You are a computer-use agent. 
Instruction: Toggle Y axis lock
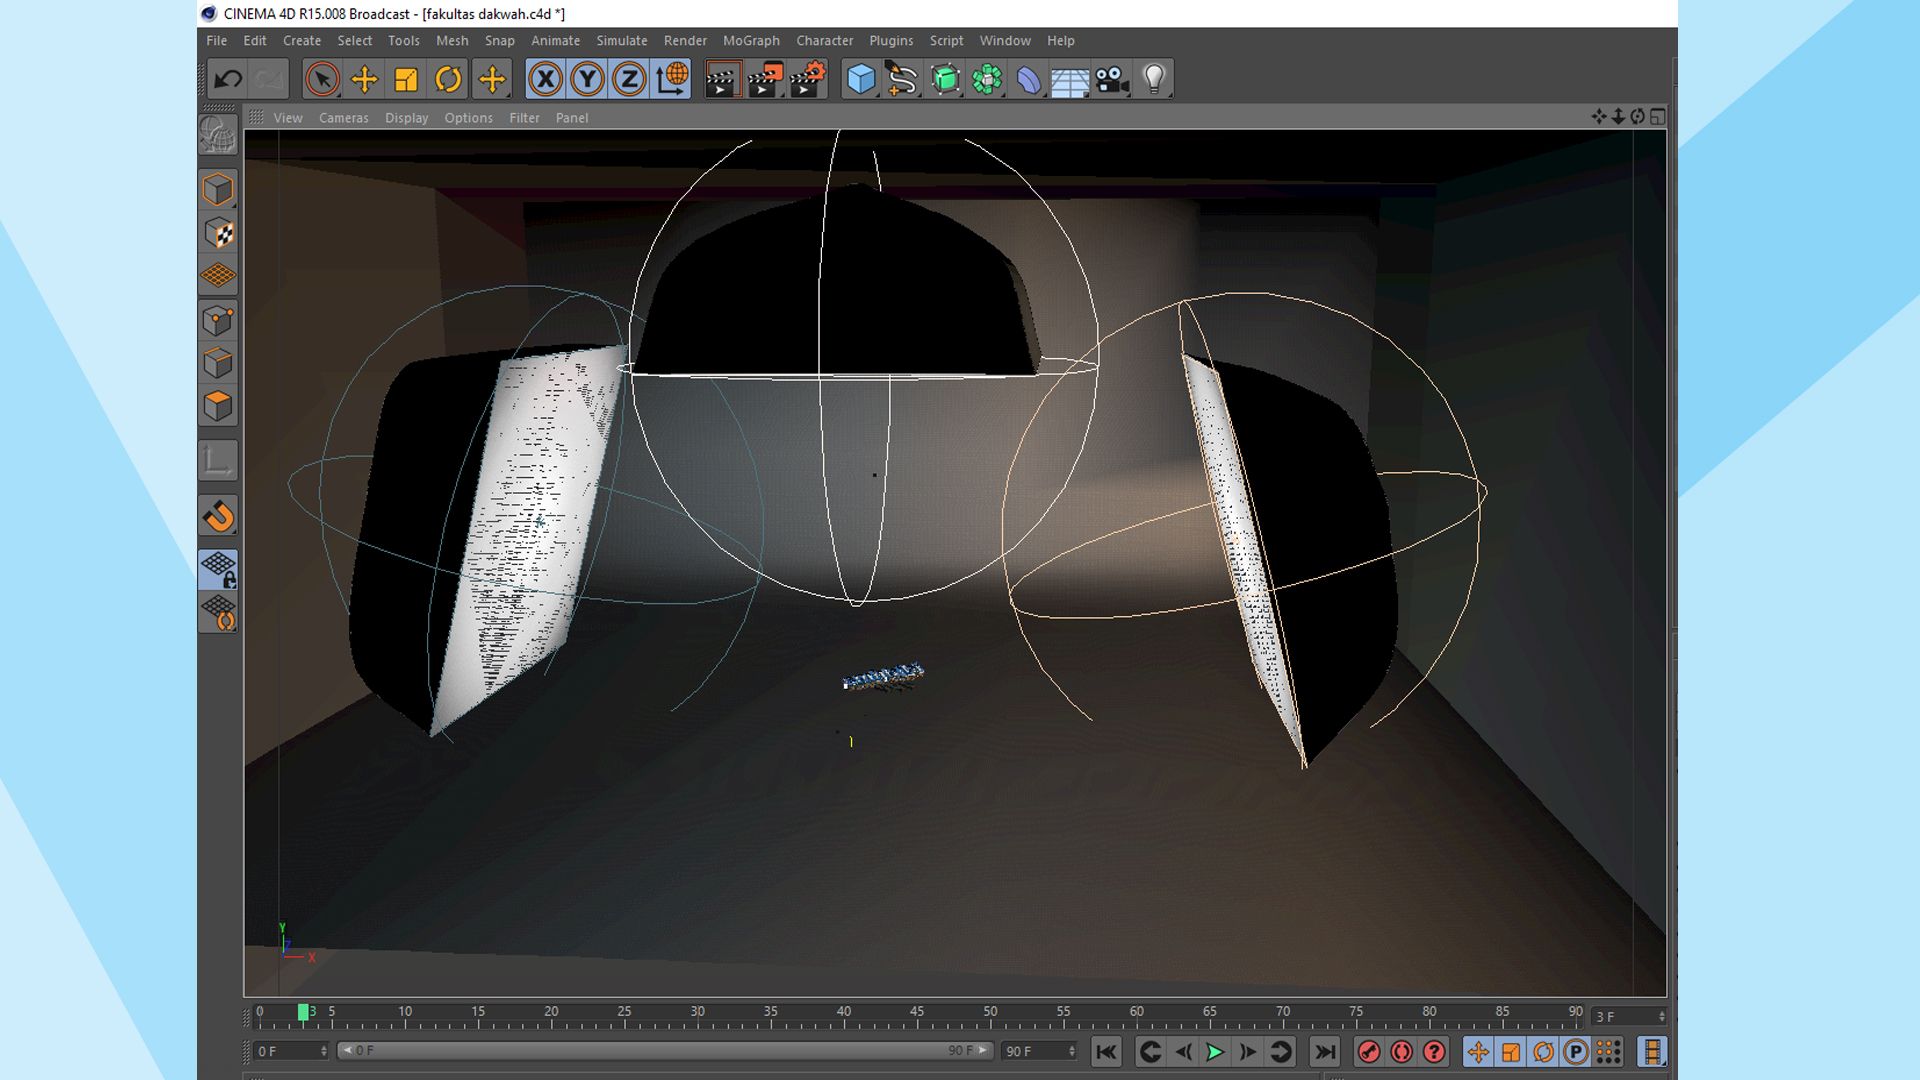coord(587,79)
